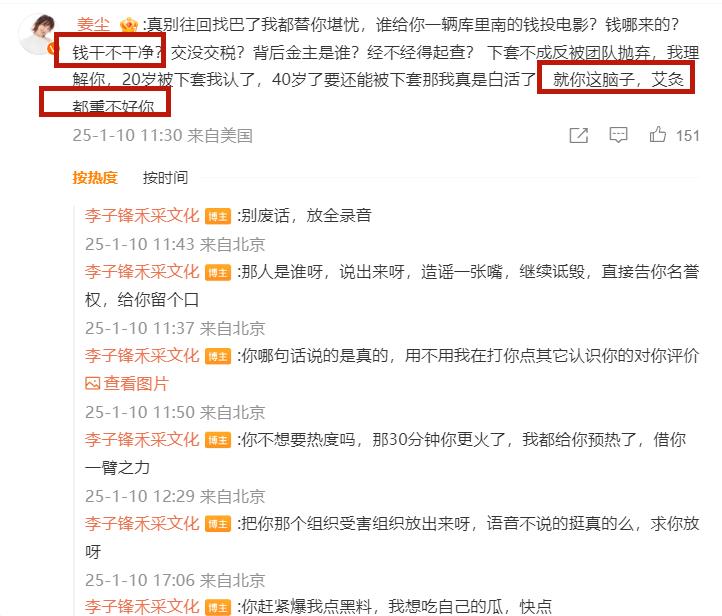The height and width of the screenshot is (616, 722).
Task: Like the comment with thumbs-up icon
Action: [658, 134]
